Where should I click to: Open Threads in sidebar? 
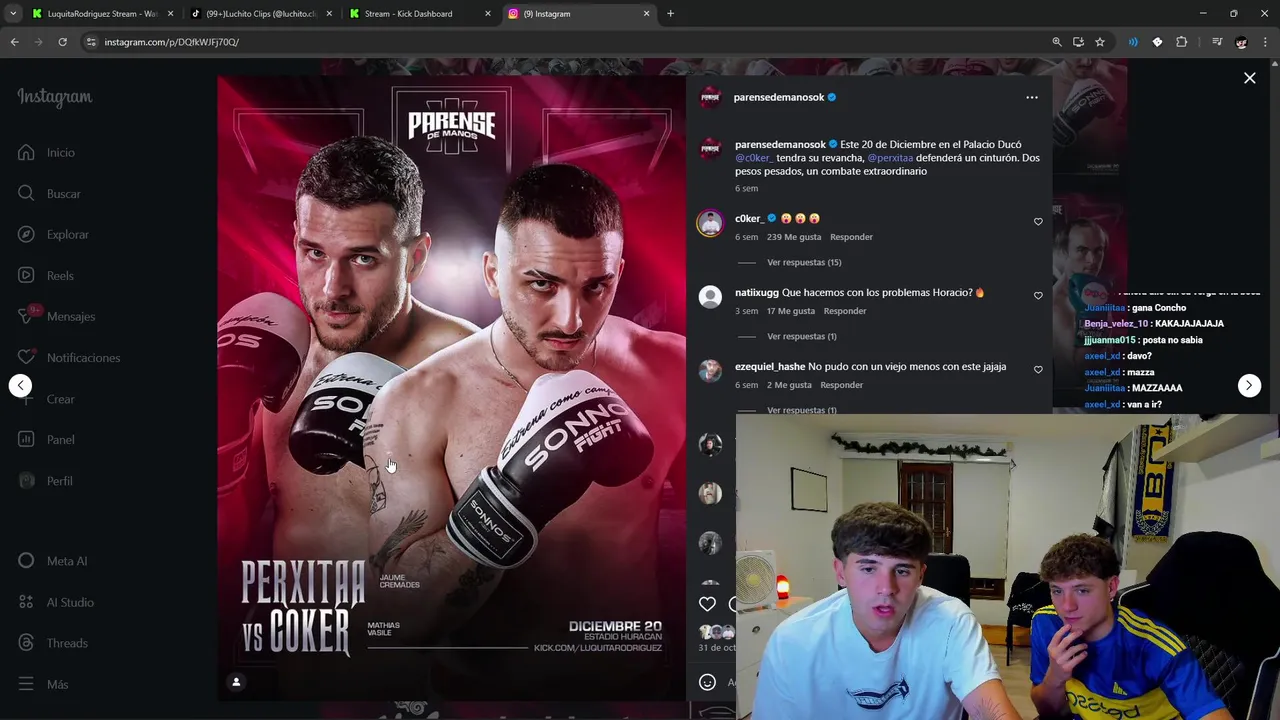52,643
